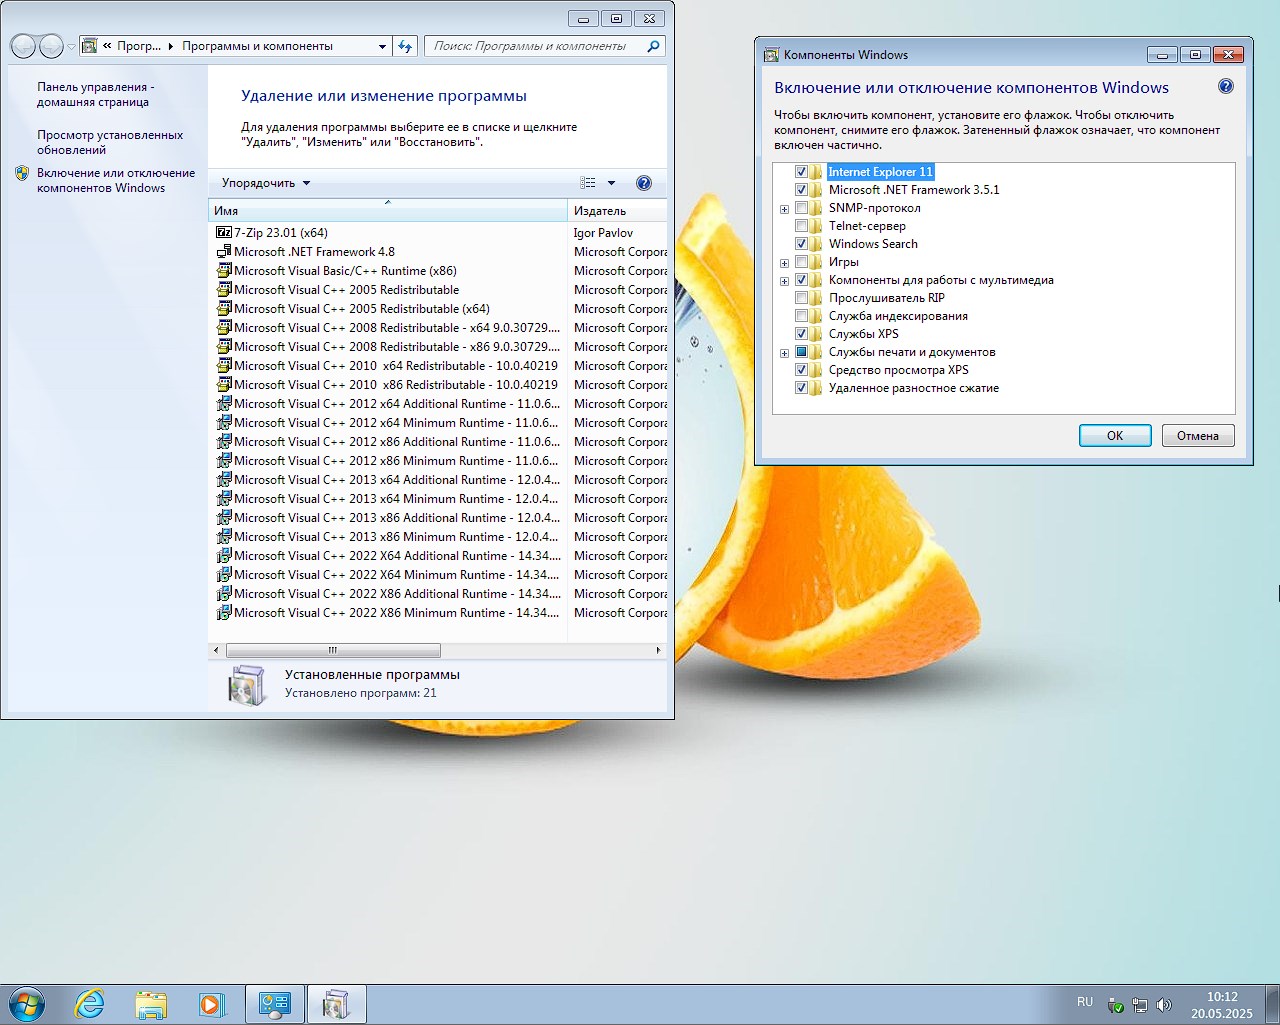Expand the SNMP-протокол tree node
1280x1025 pixels.
click(x=785, y=209)
